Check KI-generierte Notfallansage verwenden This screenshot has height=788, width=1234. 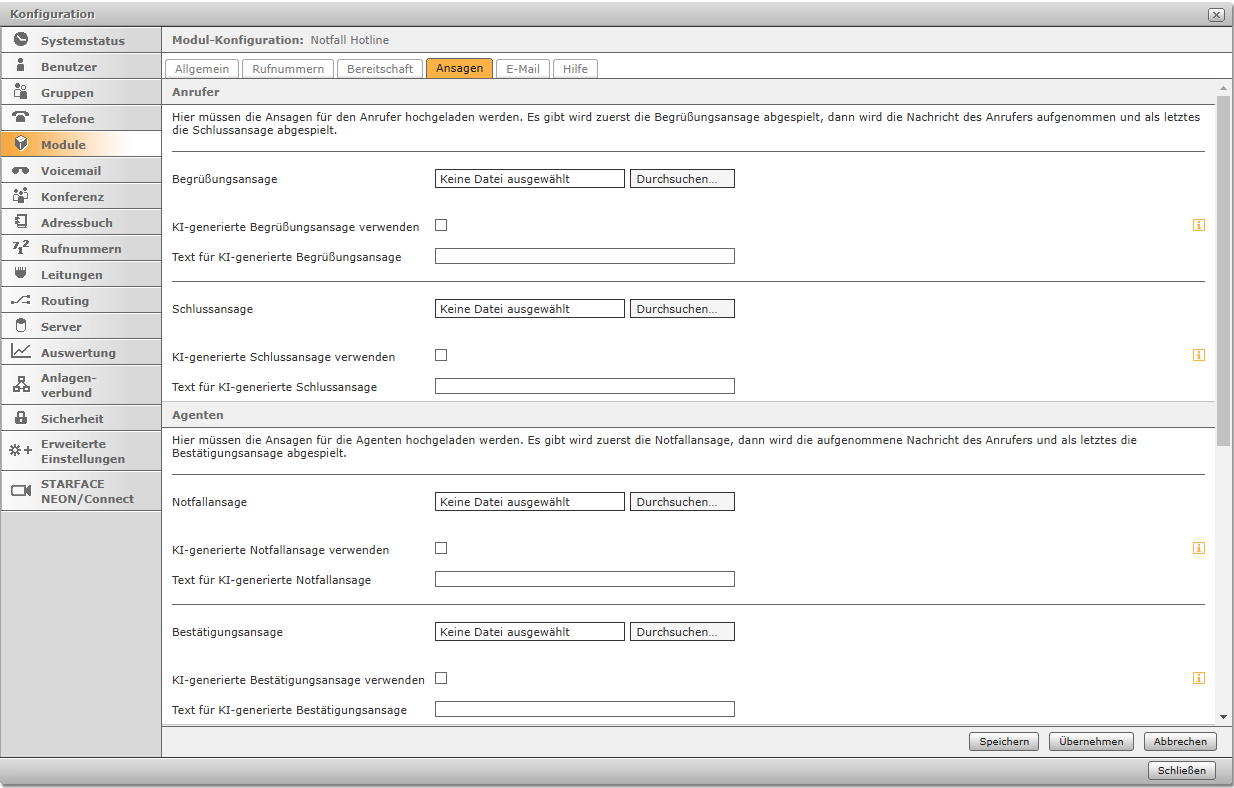click(x=441, y=548)
